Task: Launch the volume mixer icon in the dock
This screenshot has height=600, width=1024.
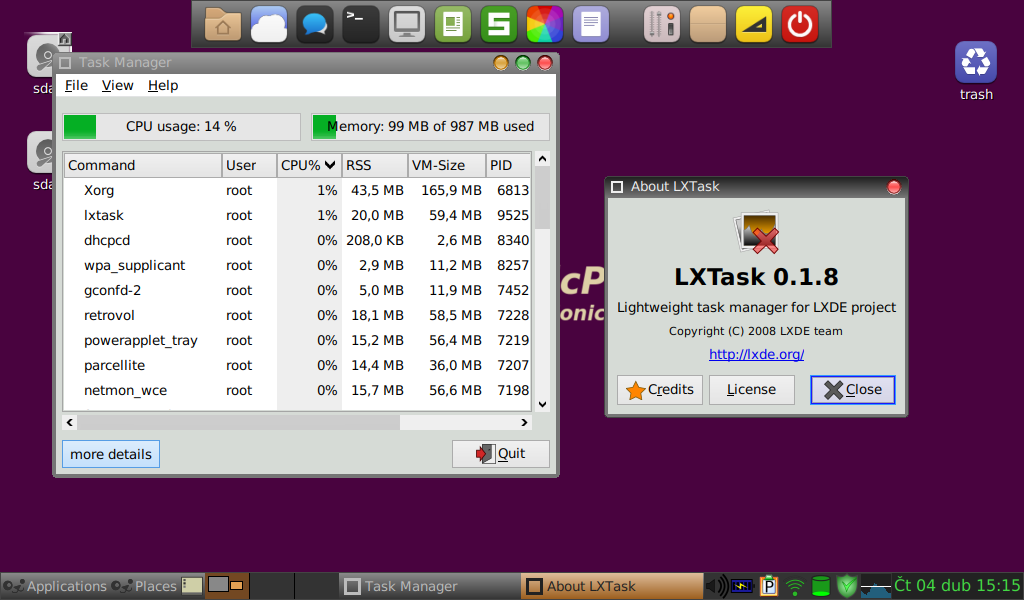Action: click(661, 23)
